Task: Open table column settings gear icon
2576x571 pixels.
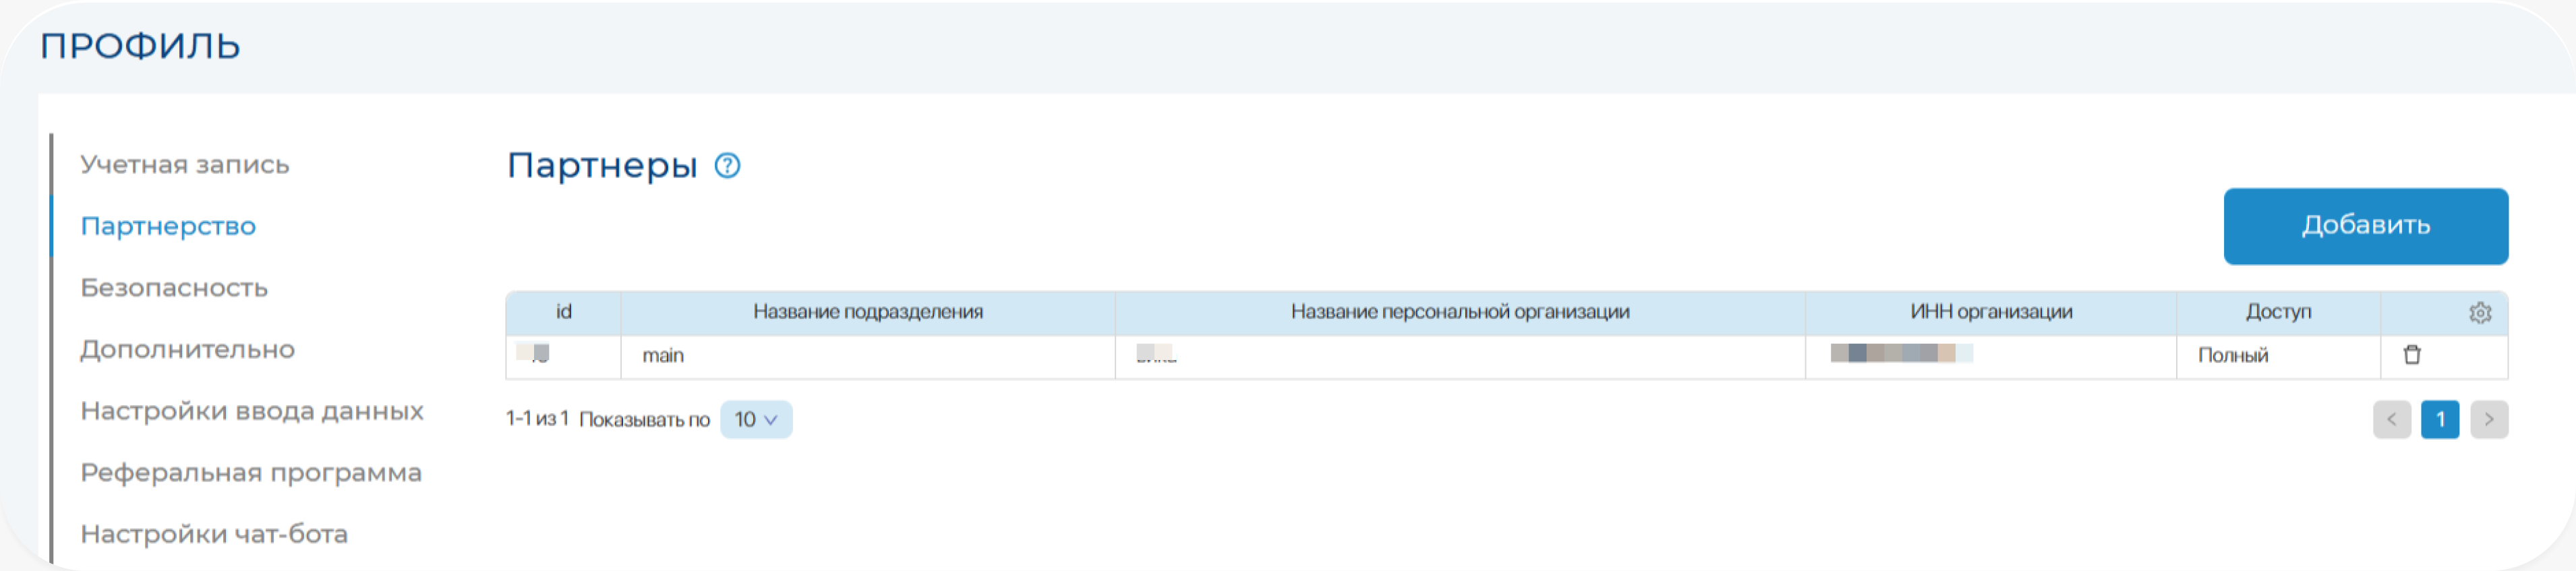Action: [2479, 313]
